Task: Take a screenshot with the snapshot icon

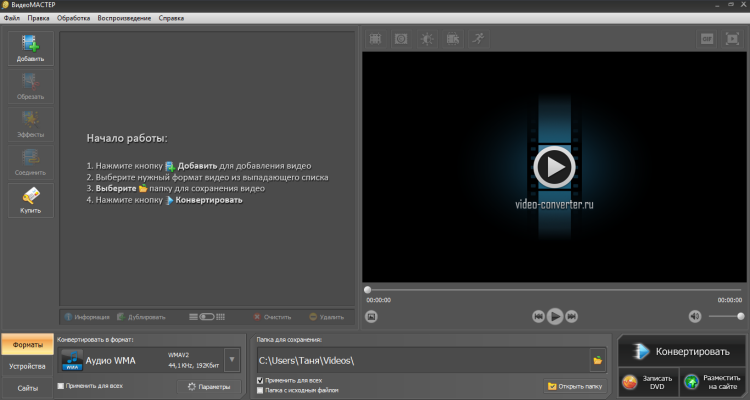Action: [371, 316]
